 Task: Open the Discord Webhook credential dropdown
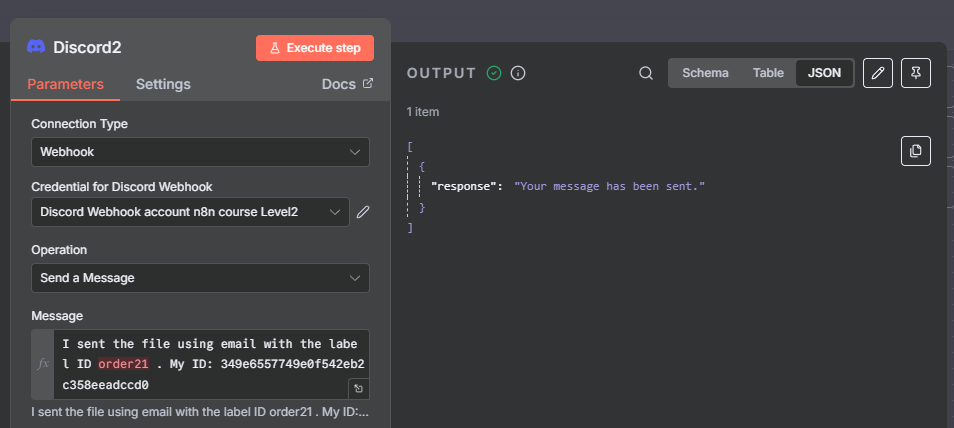coord(190,212)
